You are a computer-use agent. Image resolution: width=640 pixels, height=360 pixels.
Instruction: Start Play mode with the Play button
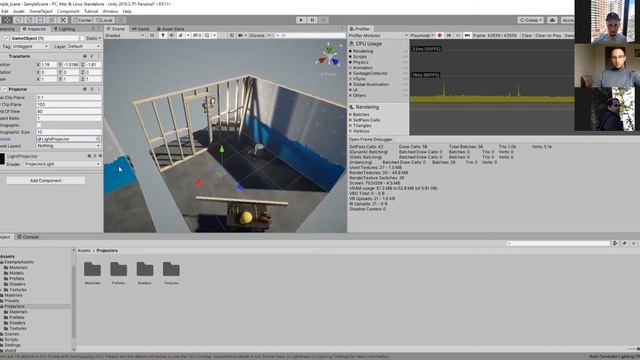click(x=301, y=20)
